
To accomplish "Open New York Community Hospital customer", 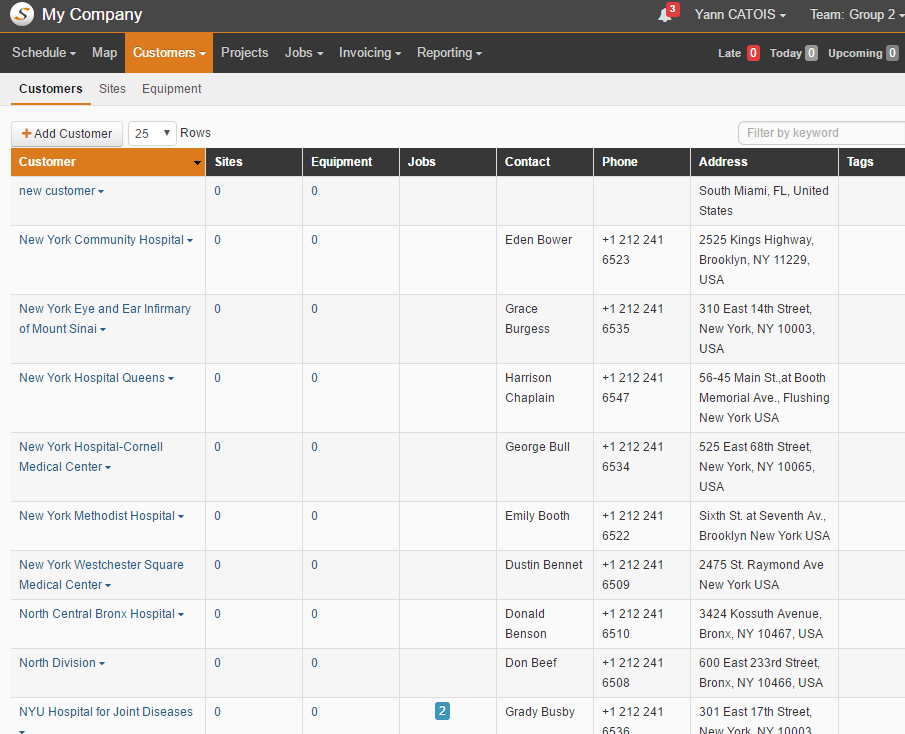I will point(102,240).
